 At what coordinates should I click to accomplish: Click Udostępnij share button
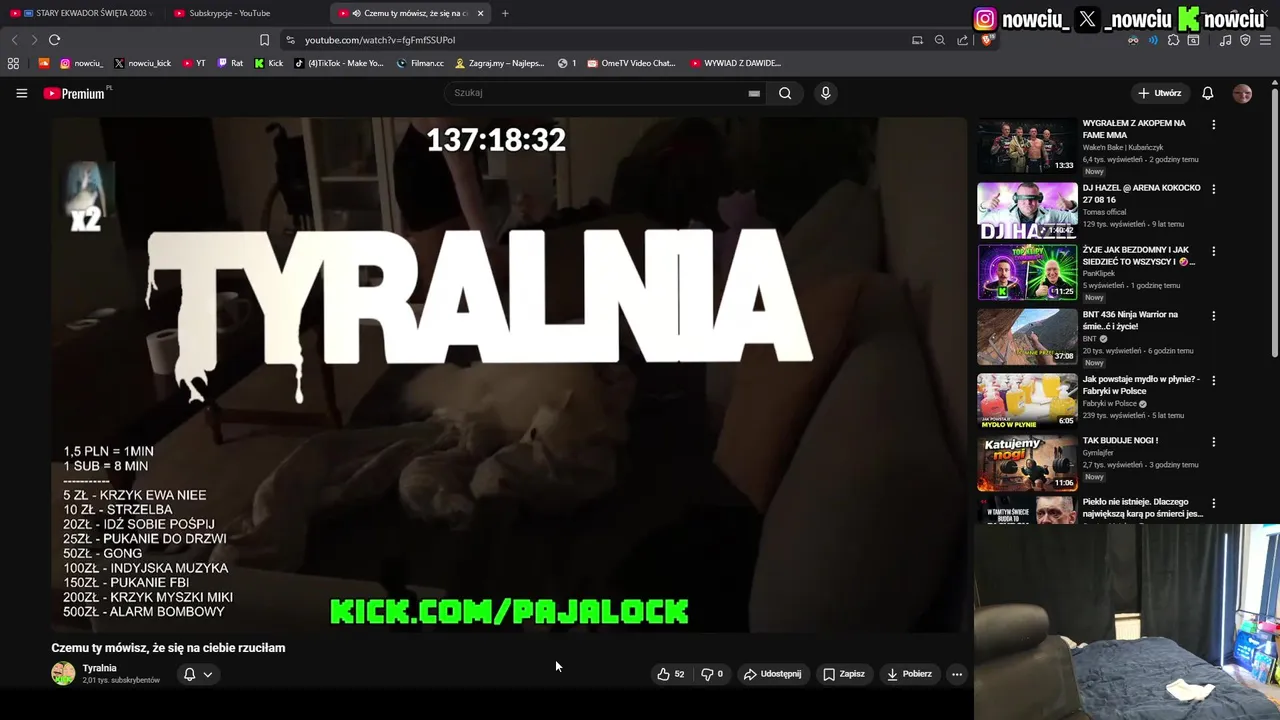(x=772, y=674)
